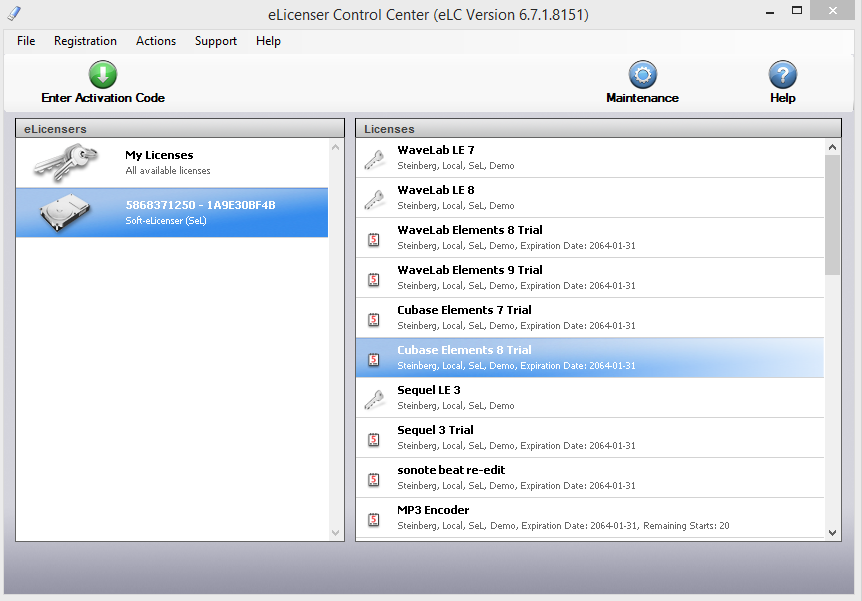Viewport: 862px width, 601px height.
Task: Click the key icon beside WaveLab LE 7
Action: click(x=374, y=159)
